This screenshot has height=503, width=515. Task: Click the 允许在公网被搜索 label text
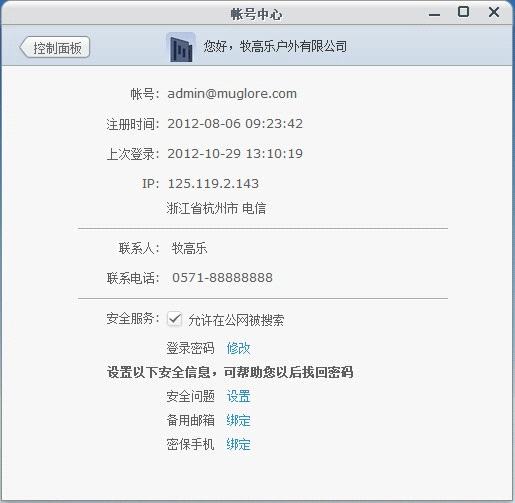[x=236, y=320]
